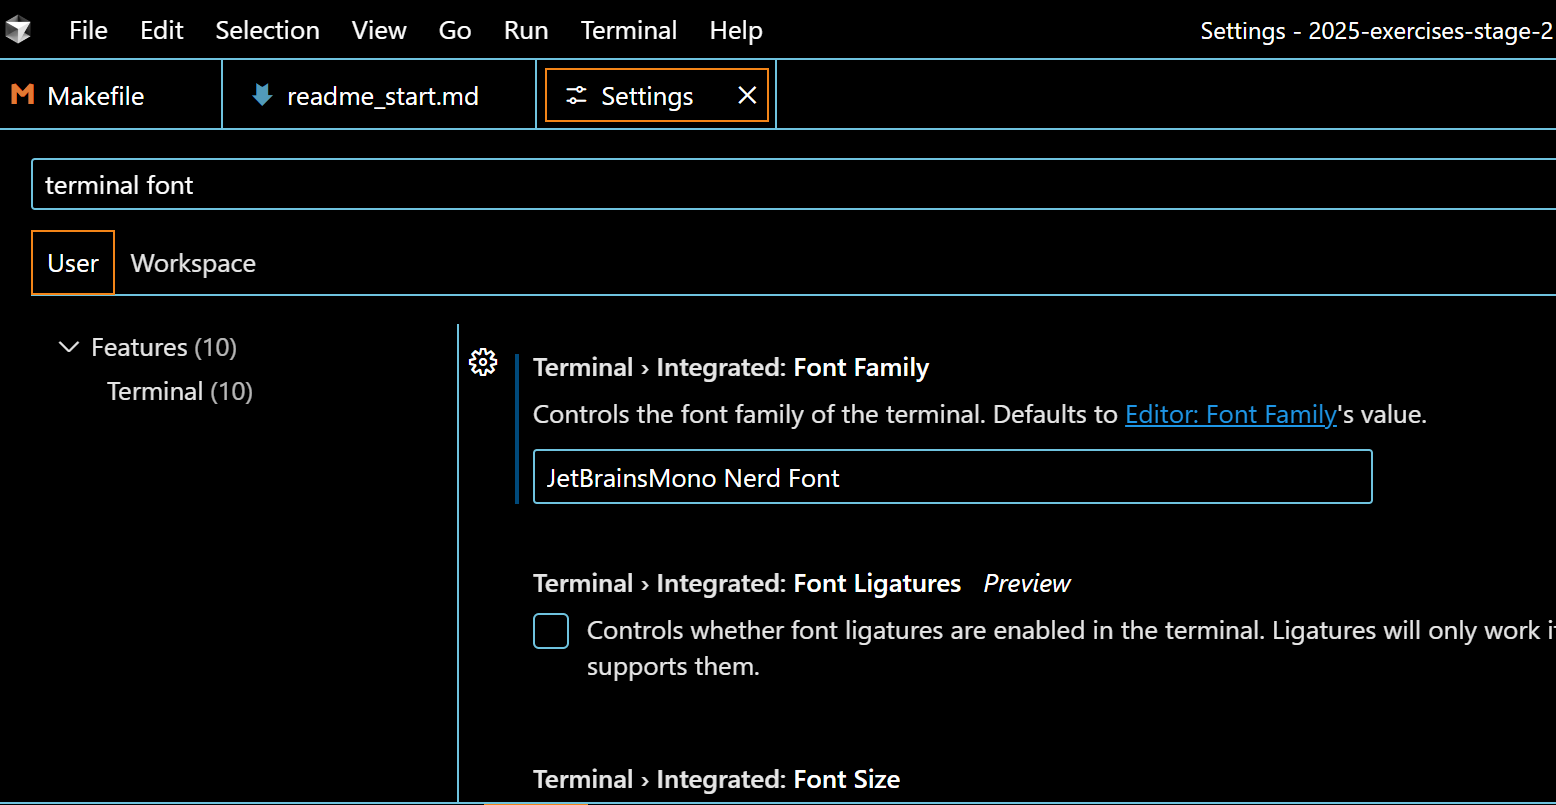Click the settings search box
The height and width of the screenshot is (805, 1556).
pos(790,185)
